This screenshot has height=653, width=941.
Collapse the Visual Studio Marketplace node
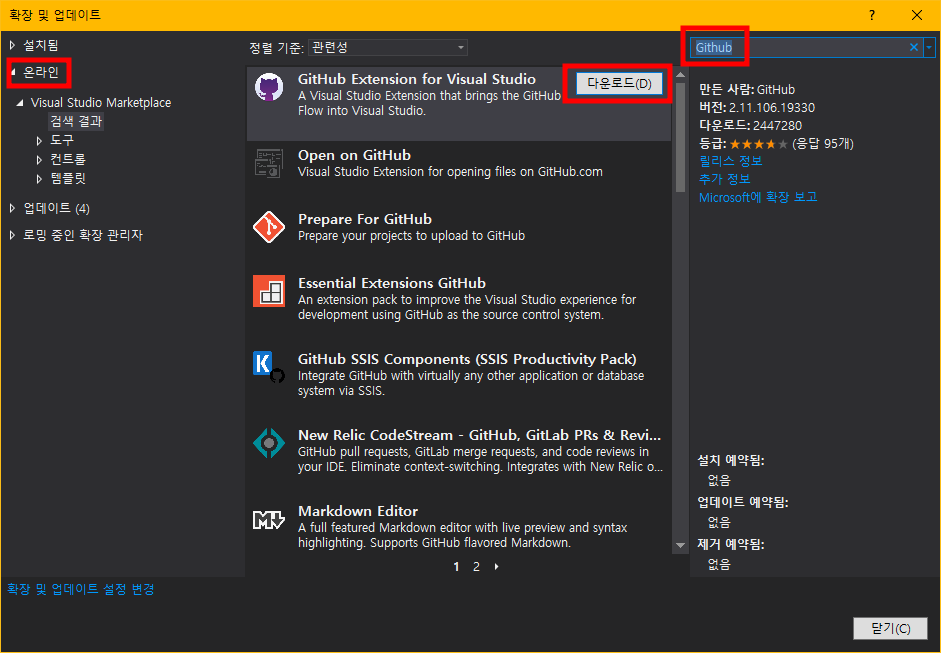click(x=20, y=103)
